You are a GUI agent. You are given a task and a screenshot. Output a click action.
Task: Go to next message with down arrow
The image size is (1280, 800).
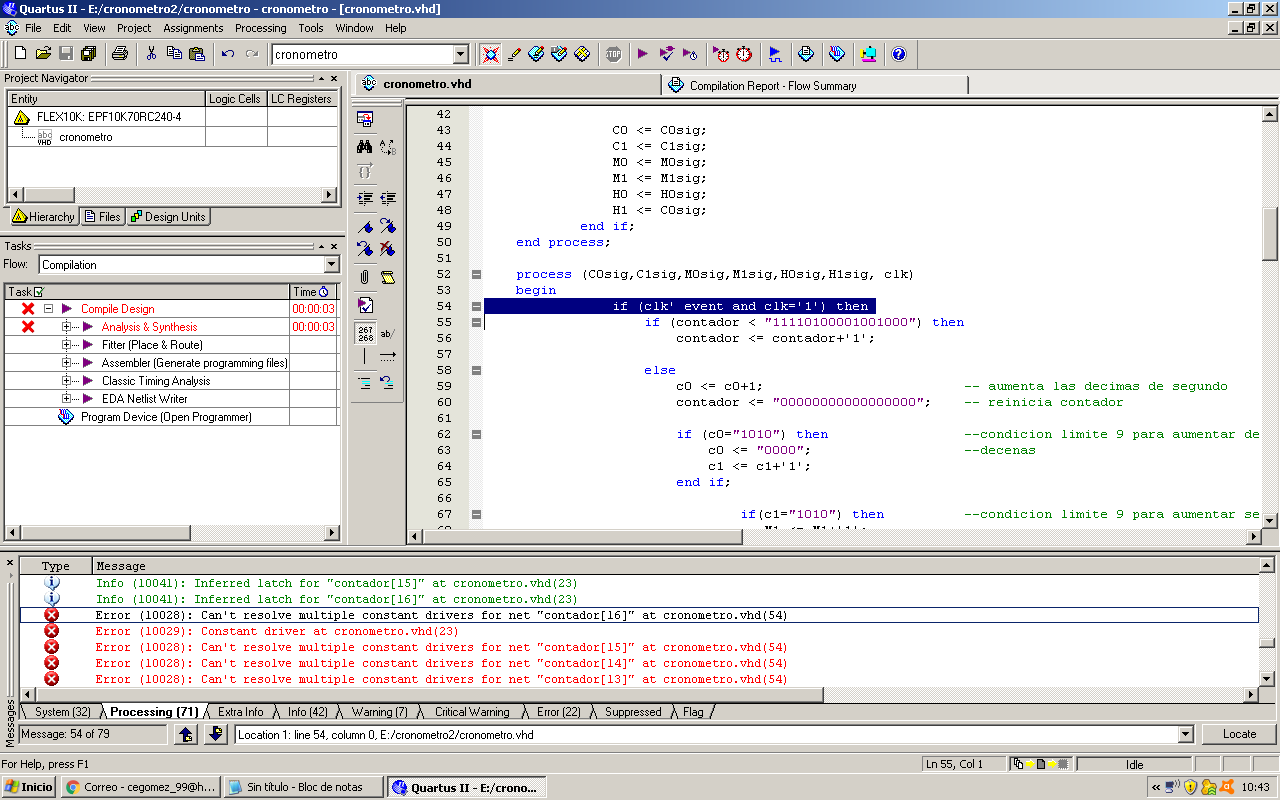point(216,734)
